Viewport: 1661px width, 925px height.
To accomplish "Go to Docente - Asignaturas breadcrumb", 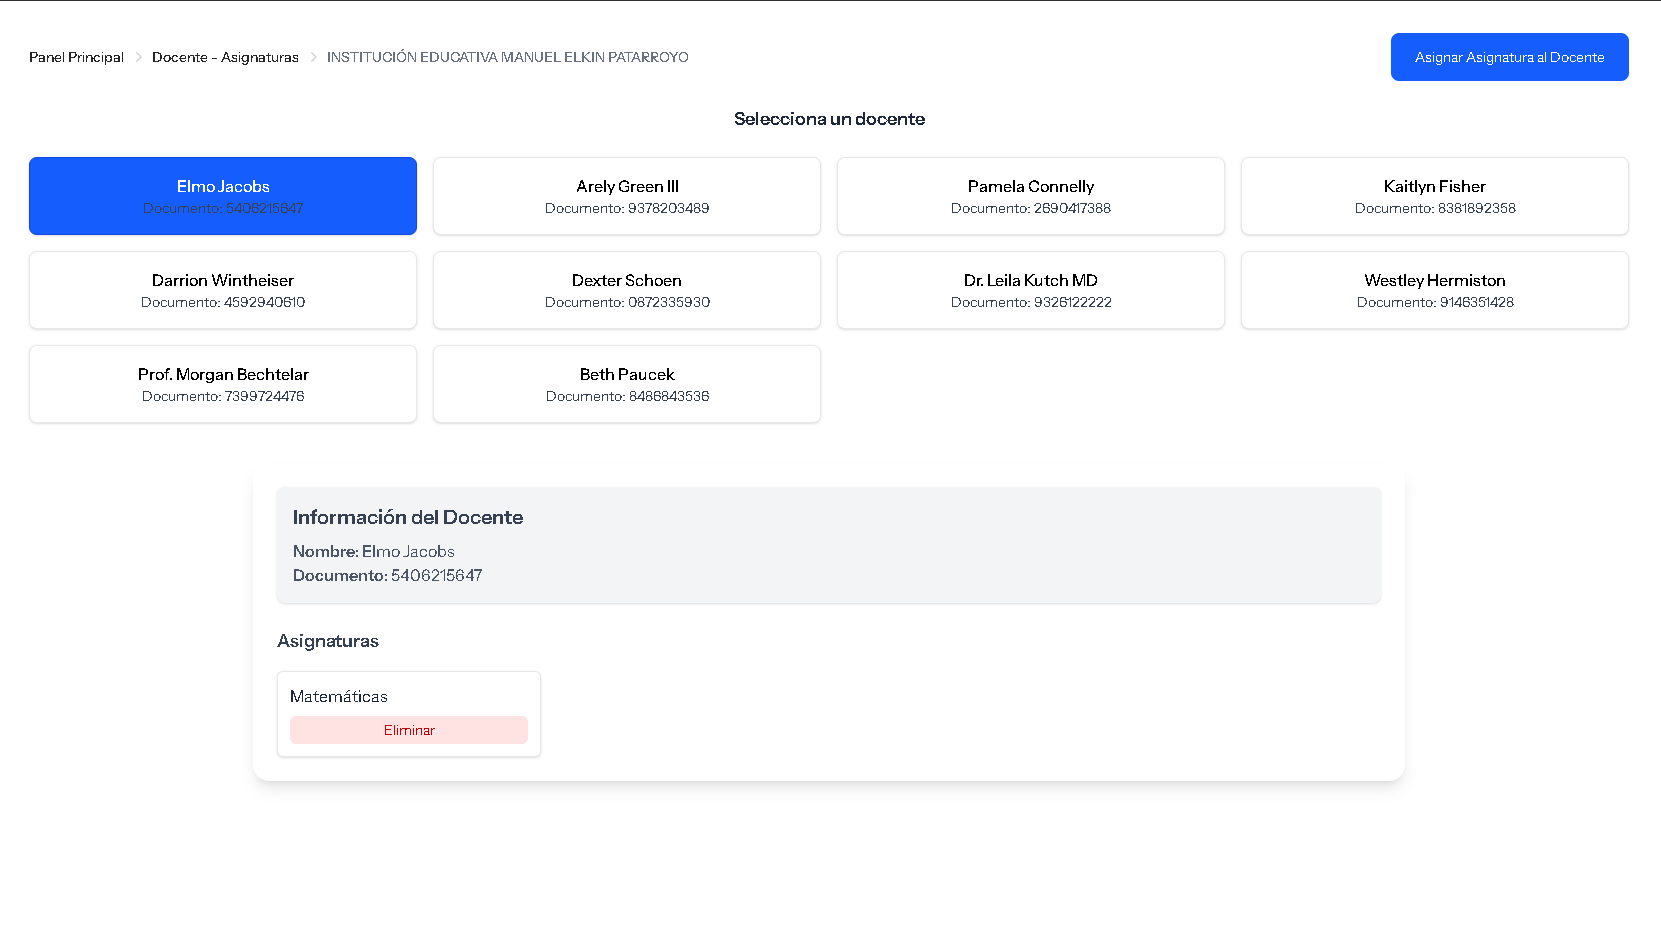I will coord(225,57).
